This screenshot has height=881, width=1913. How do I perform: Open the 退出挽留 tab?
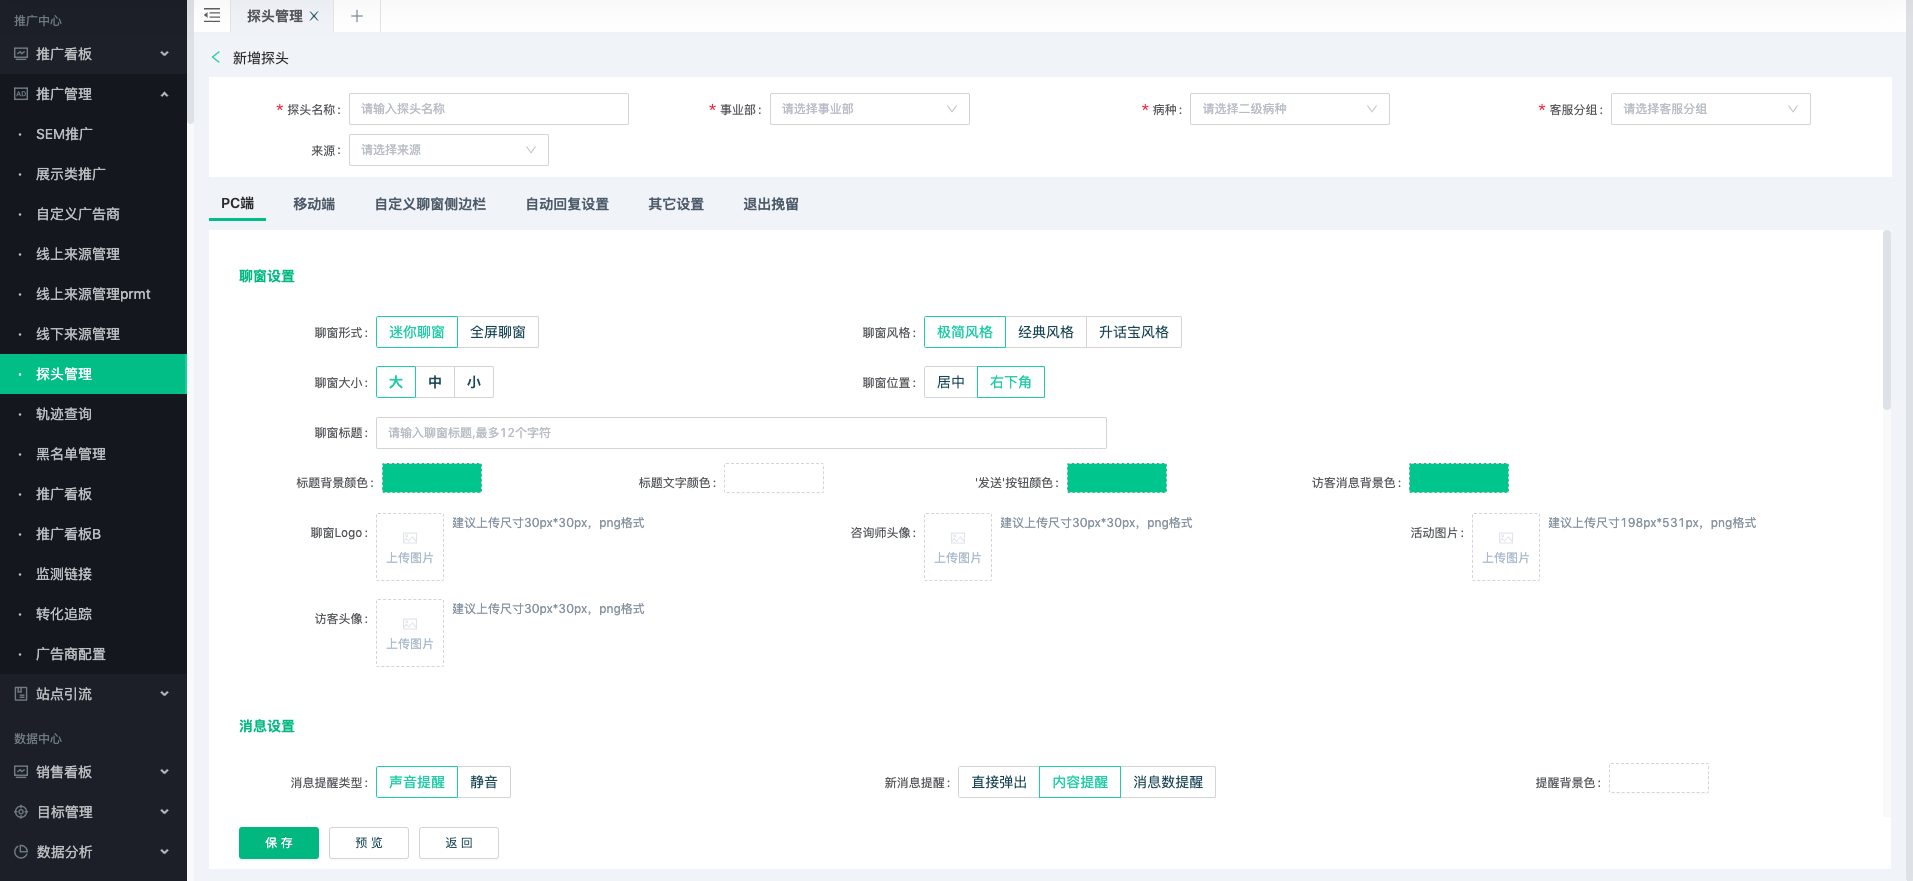[771, 204]
